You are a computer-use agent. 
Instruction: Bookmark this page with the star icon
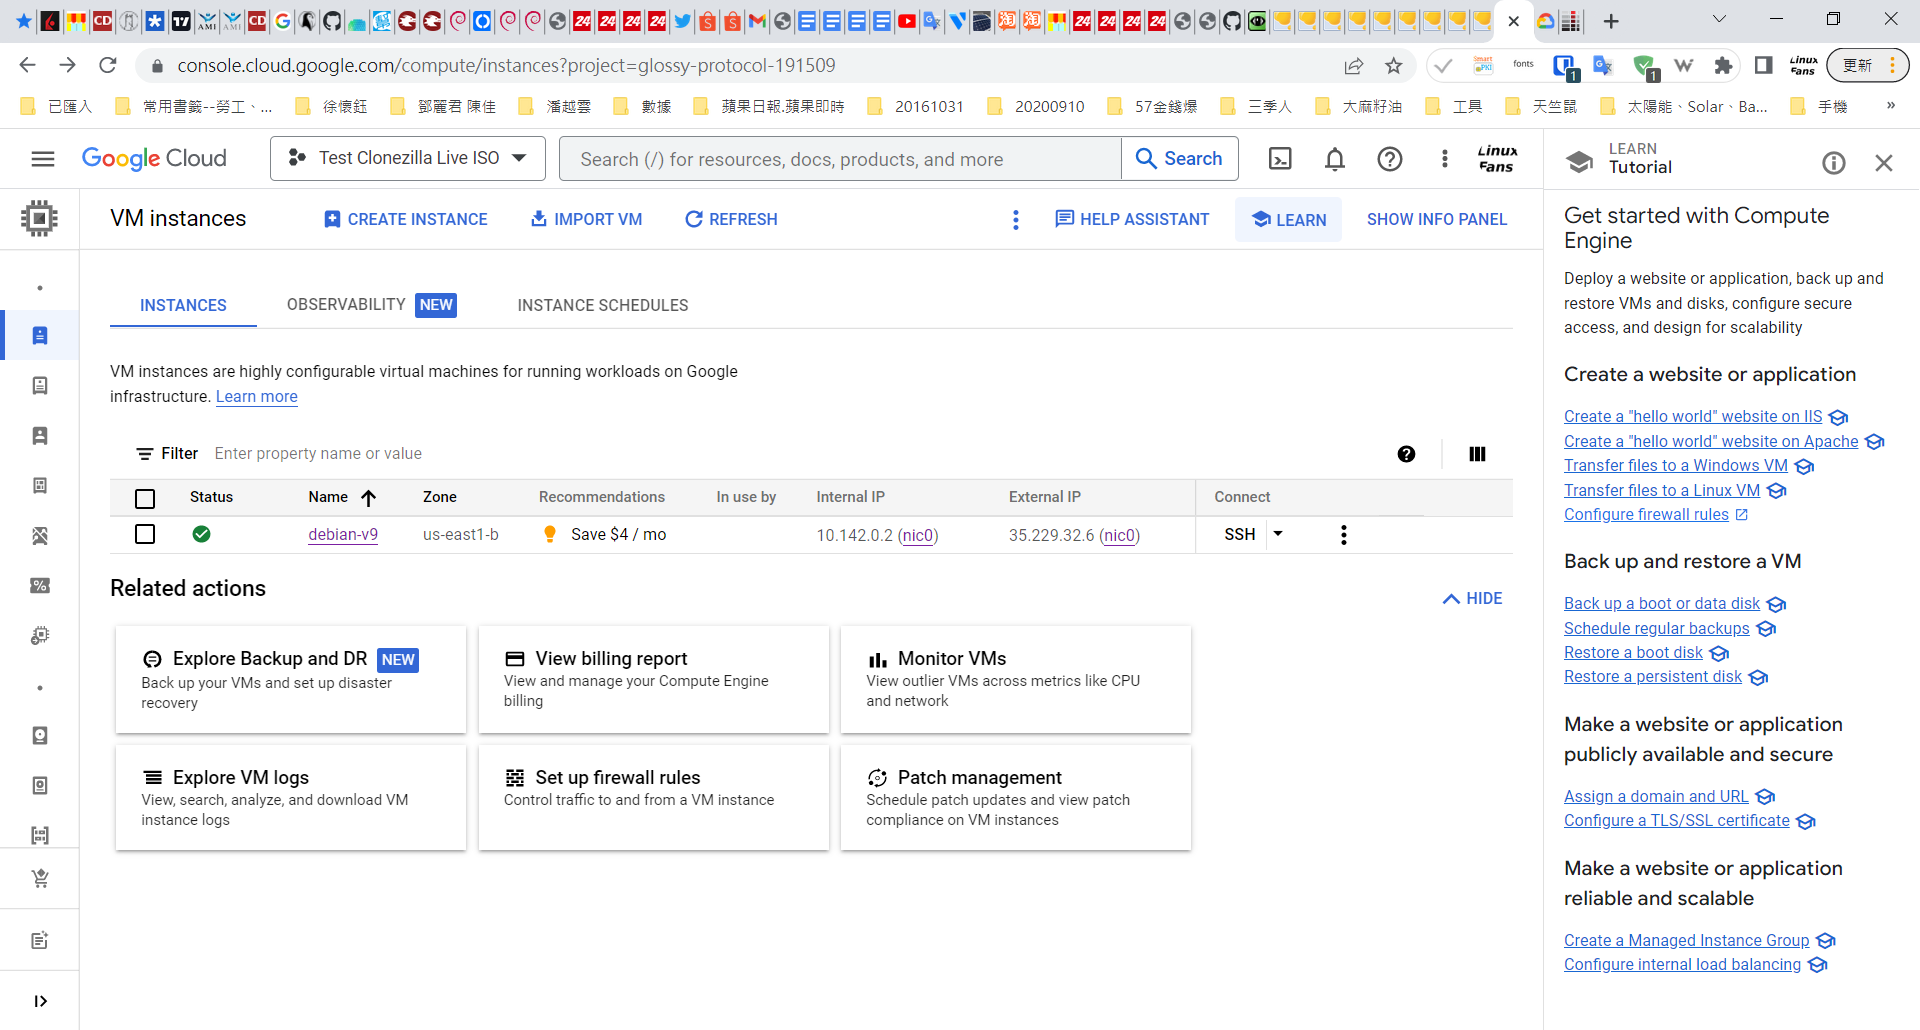click(1393, 66)
